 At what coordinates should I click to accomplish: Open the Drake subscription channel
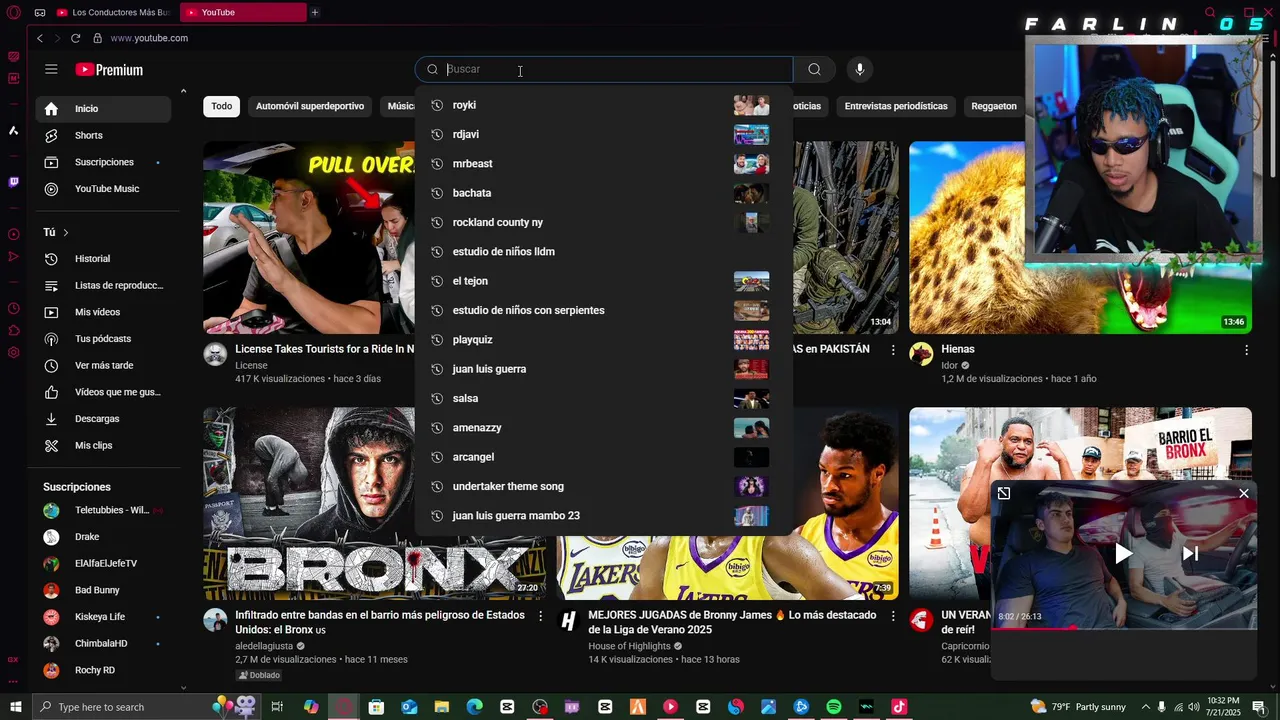click(x=103, y=537)
